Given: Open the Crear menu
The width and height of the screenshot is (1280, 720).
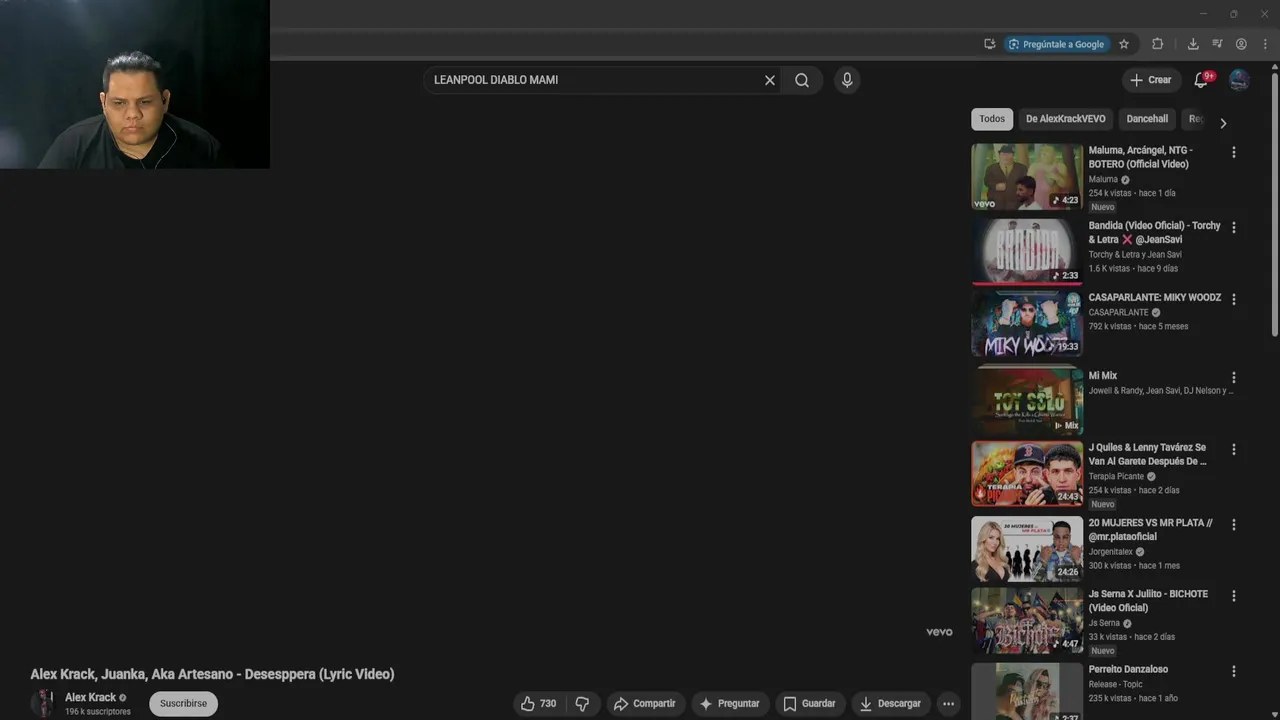Looking at the screenshot, I should (x=1150, y=80).
